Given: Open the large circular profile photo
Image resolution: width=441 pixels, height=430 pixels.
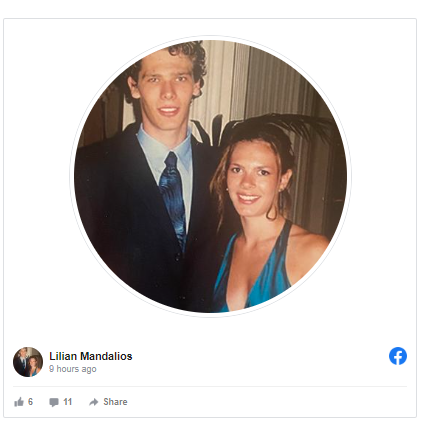Looking at the screenshot, I should (x=210, y=176).
